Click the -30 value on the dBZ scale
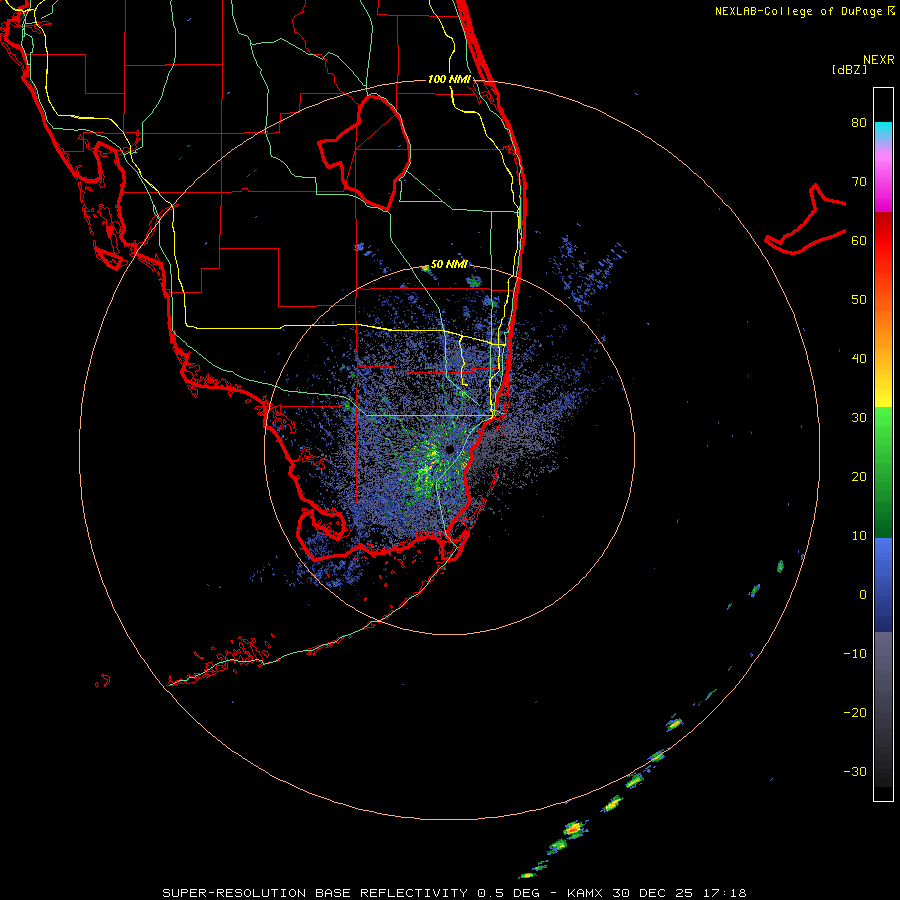The image size is (900, 900). click(855, 772)
